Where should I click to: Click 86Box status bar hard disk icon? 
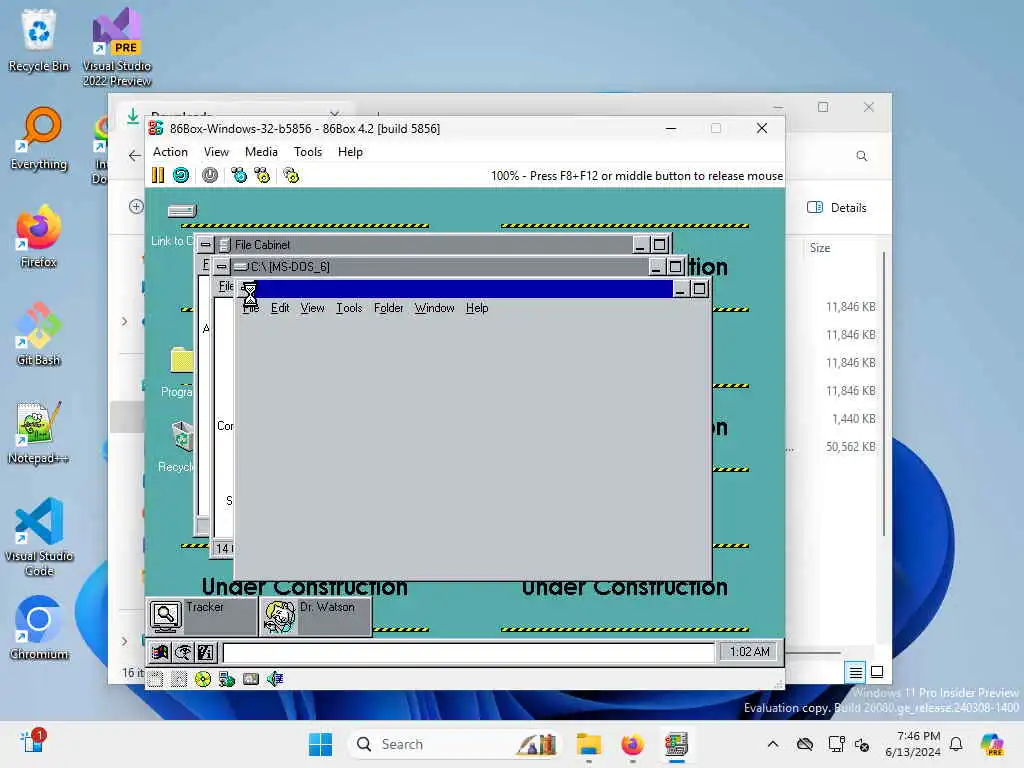pyautogui.click(x=251, y=679)
